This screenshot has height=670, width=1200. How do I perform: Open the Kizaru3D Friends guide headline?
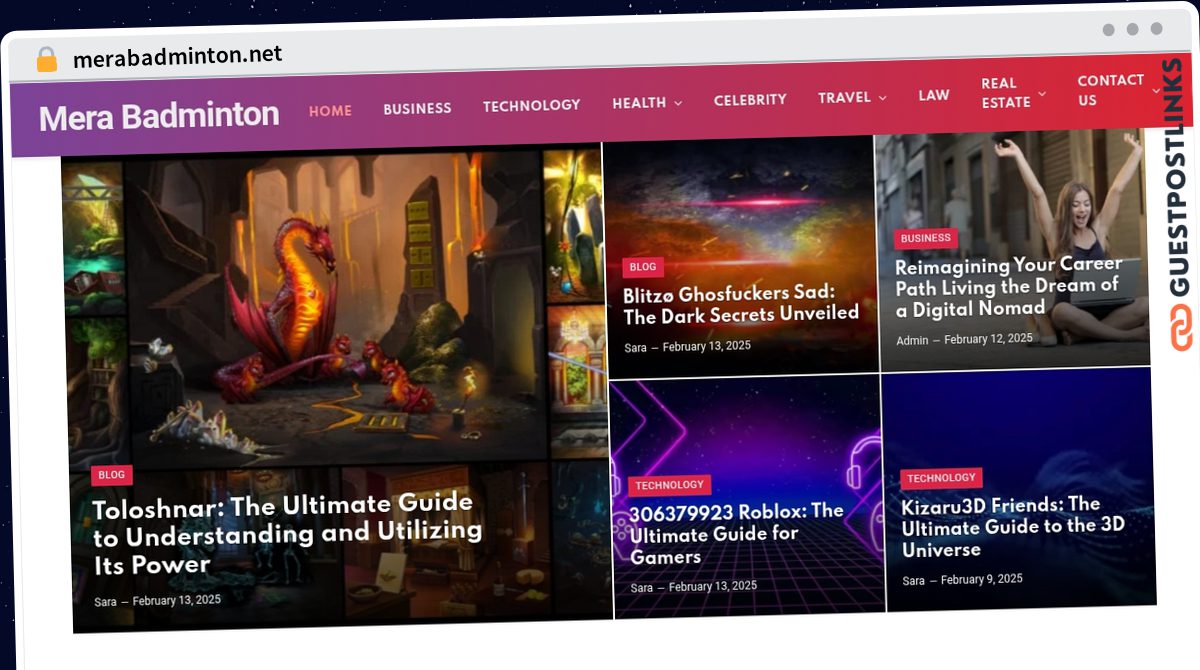(1012, 527)
